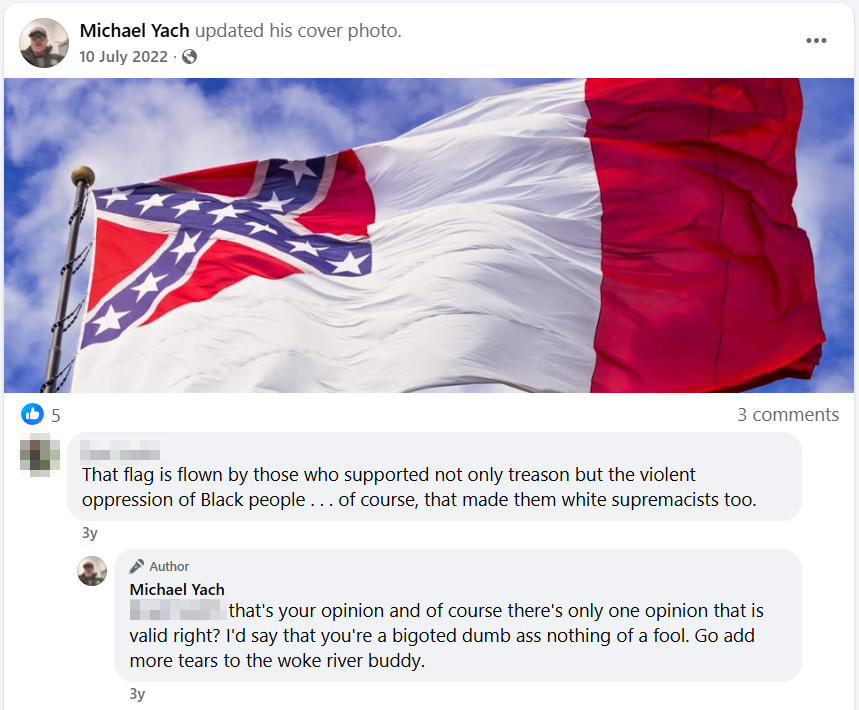Image resolution: width=859 pixels, height=710 pixels.
Task: Click the blue thumbs-up reaction icon
Action: click(32, 414)
